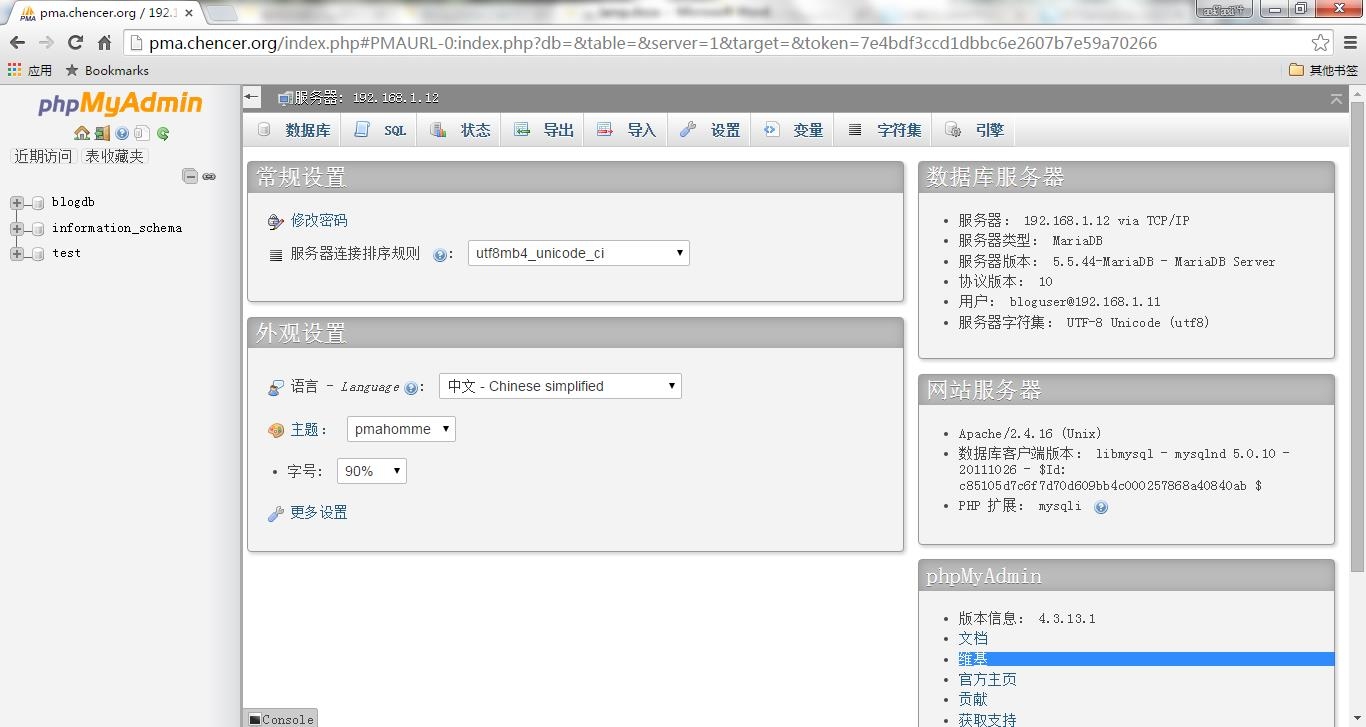
Task: Click the 更多设置 more settings link
Action: click(318, 512)
